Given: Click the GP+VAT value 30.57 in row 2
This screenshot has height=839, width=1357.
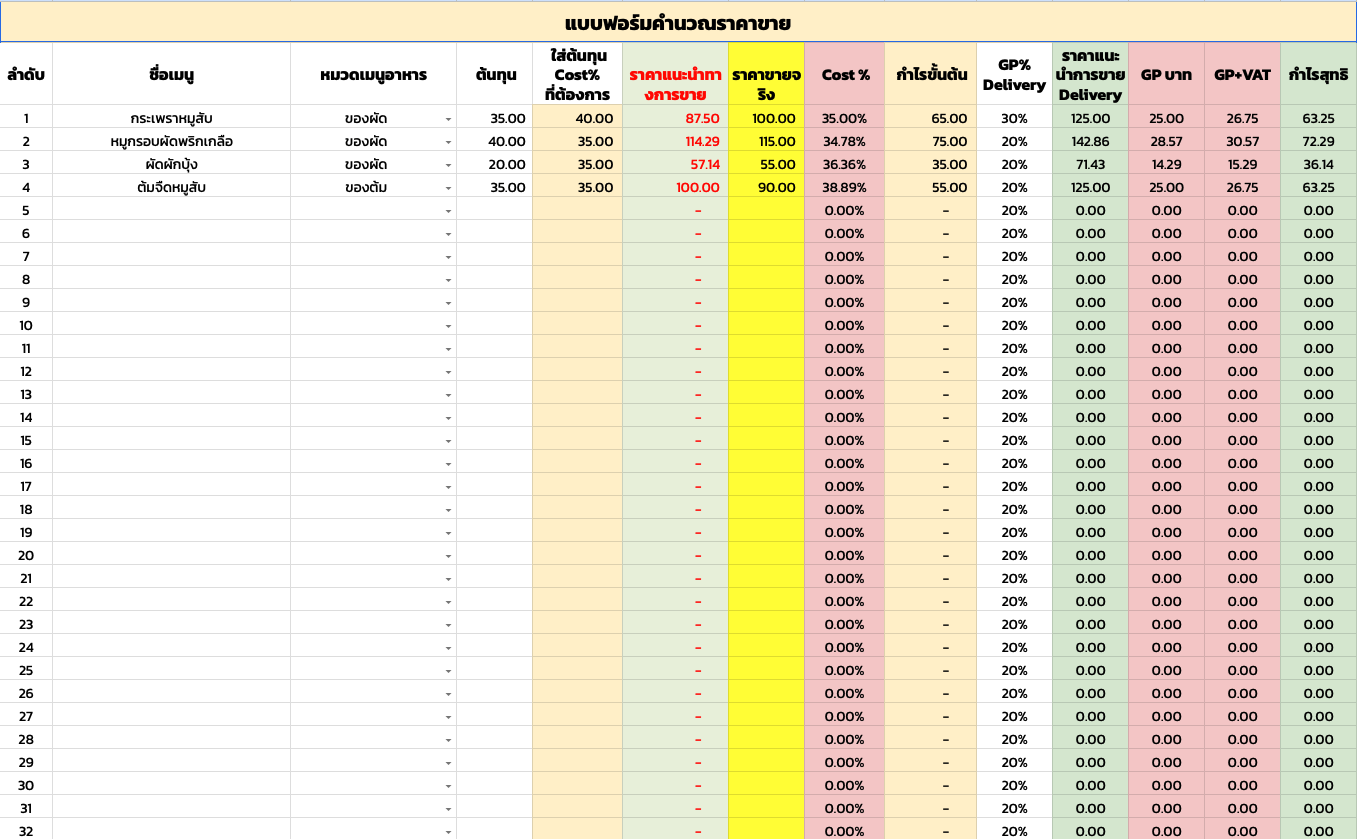Looking at the screenshot, I should (x=1240, y=141).
